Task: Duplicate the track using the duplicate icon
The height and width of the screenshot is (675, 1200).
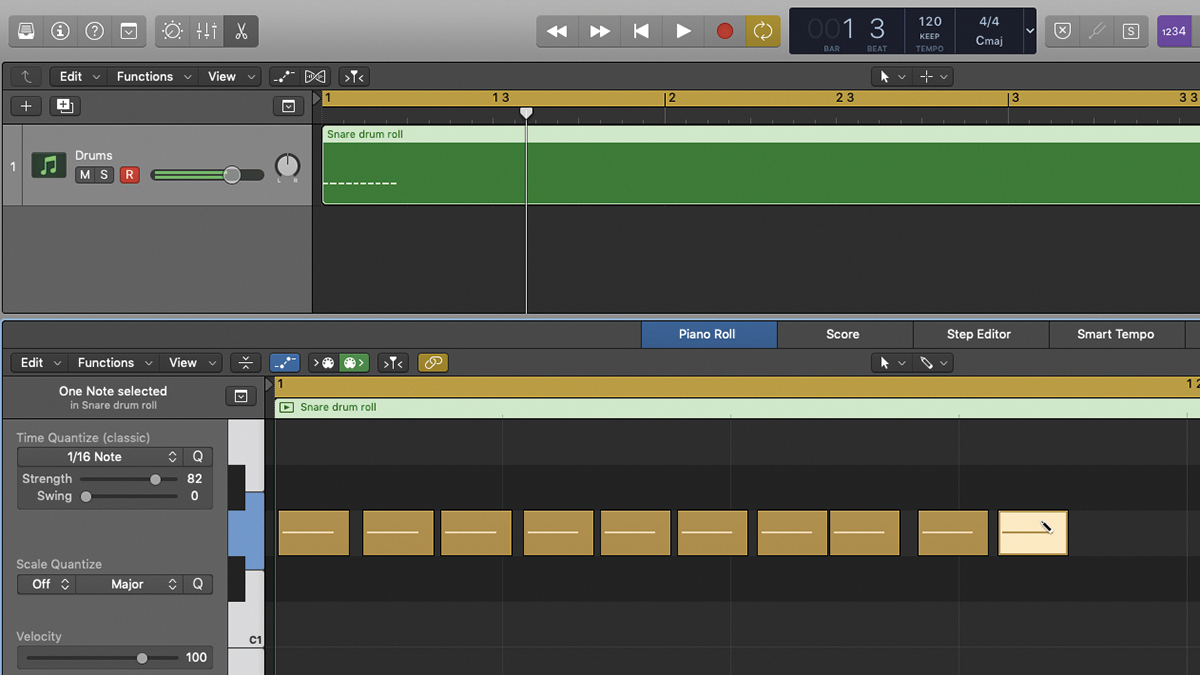Action: tap(65, 106)
